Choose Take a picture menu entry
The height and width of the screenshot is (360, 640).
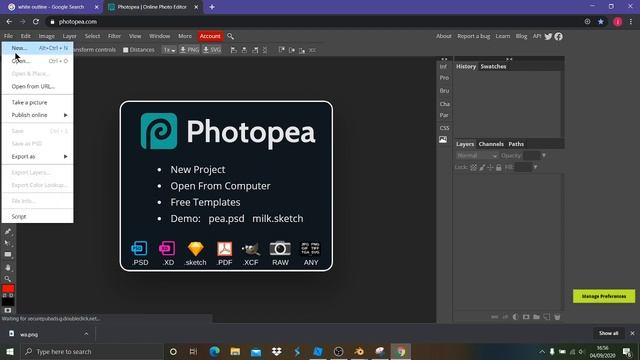click(38, 102)
